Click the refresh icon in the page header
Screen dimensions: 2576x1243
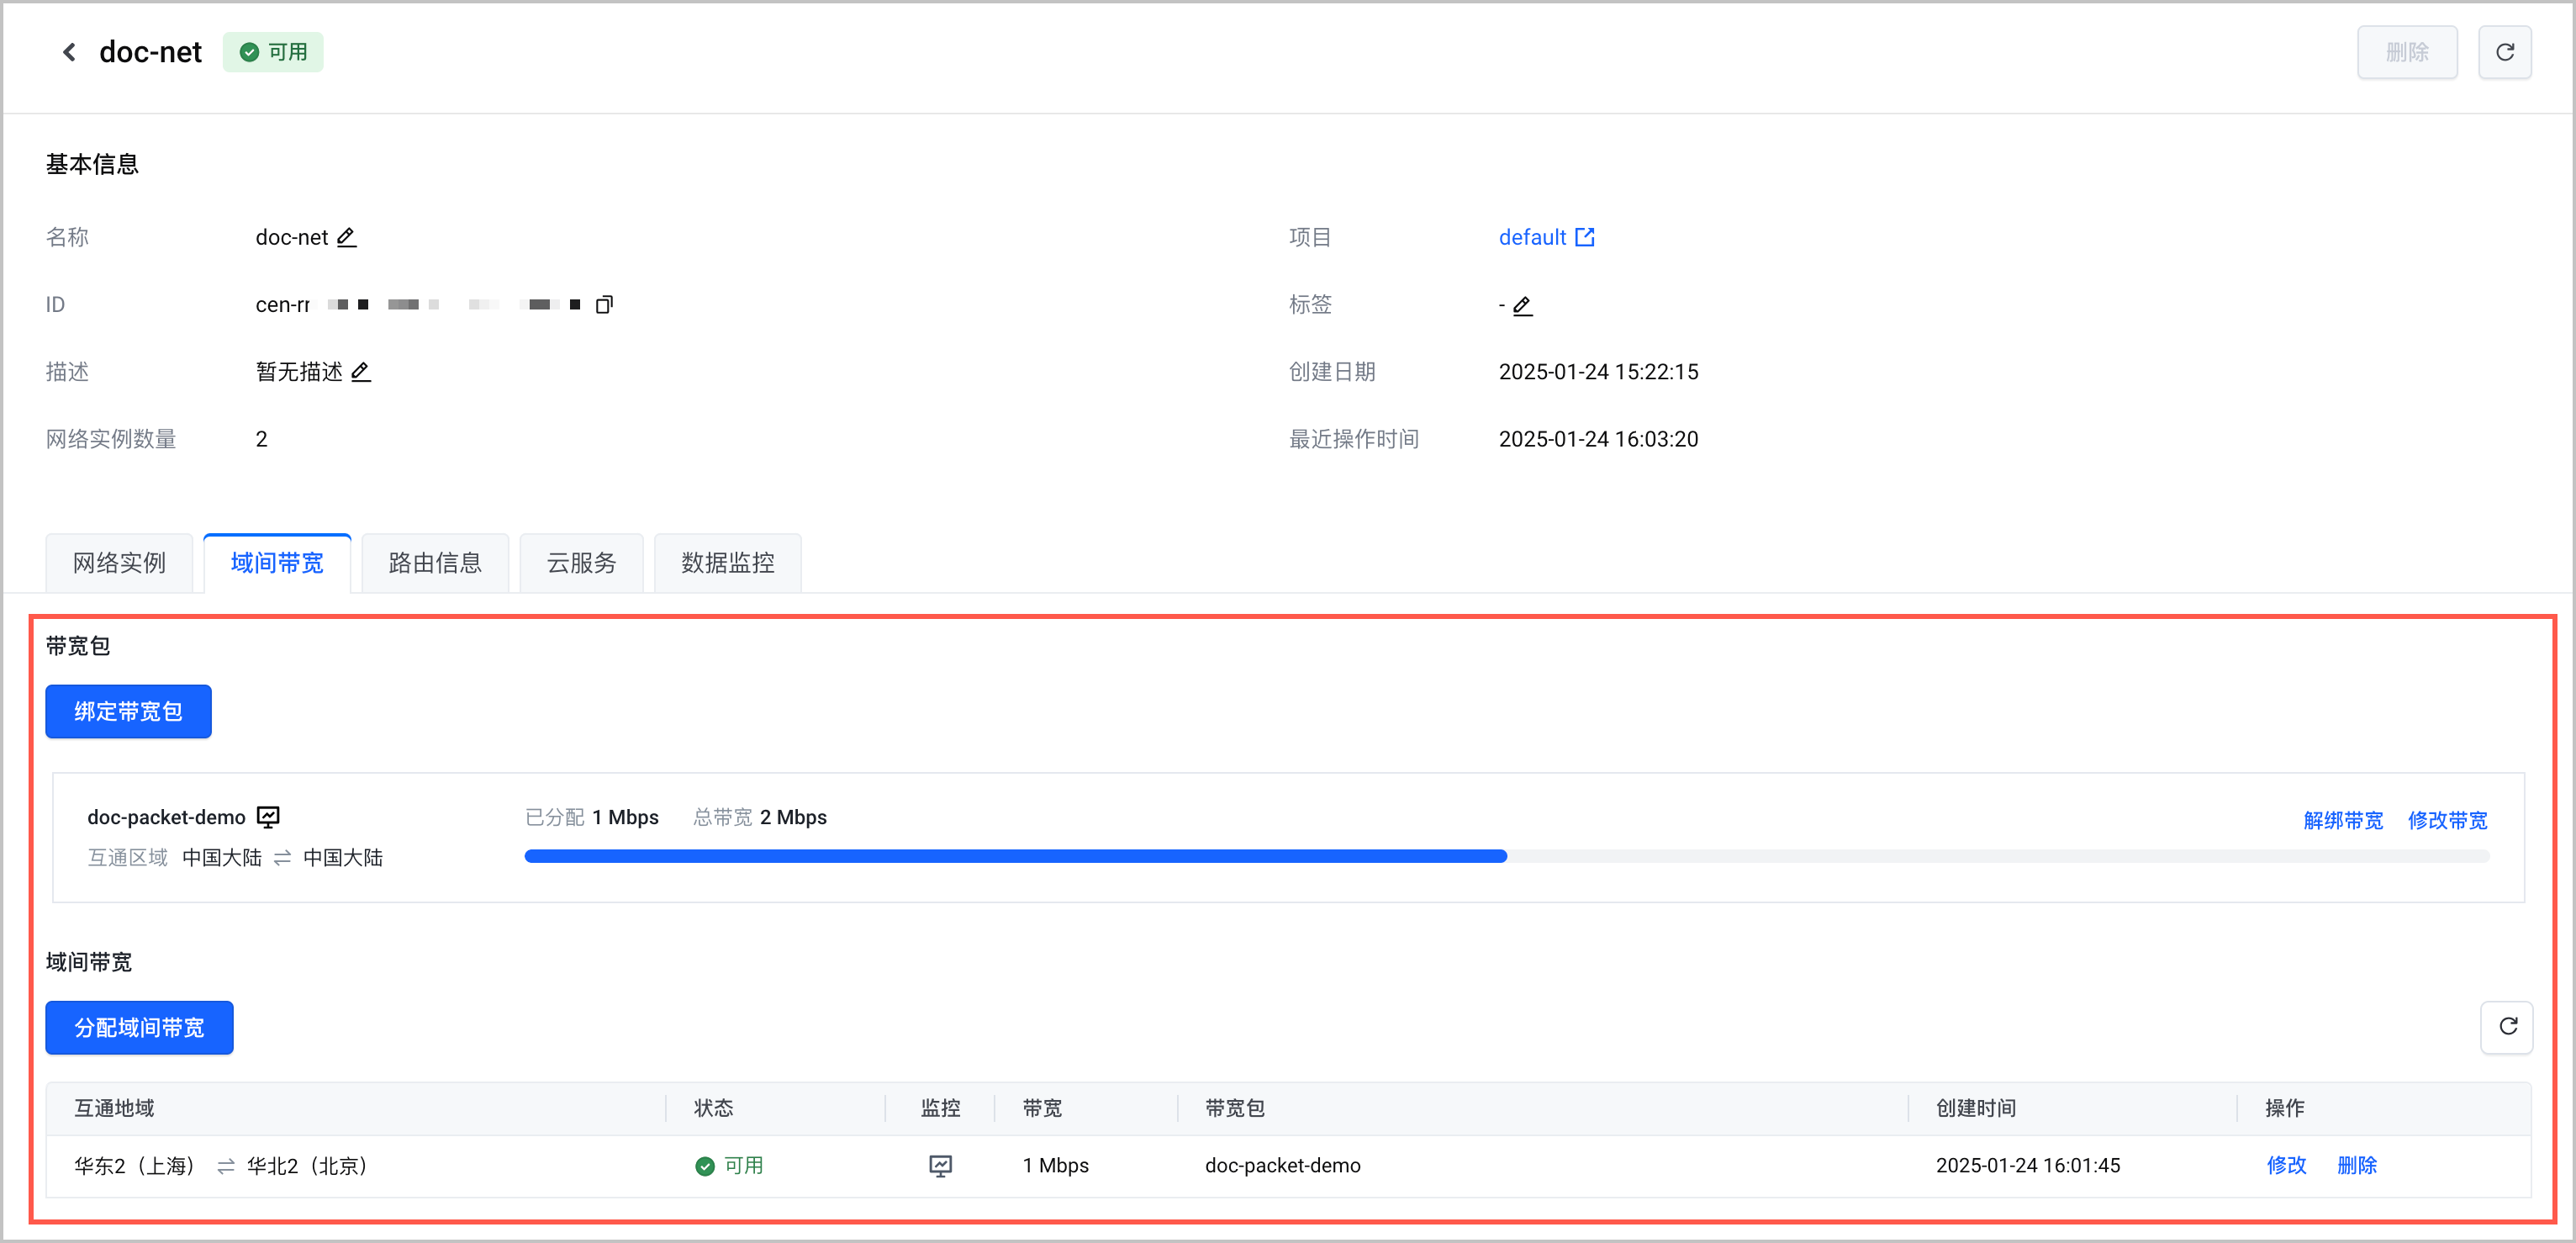[2504, 52]
